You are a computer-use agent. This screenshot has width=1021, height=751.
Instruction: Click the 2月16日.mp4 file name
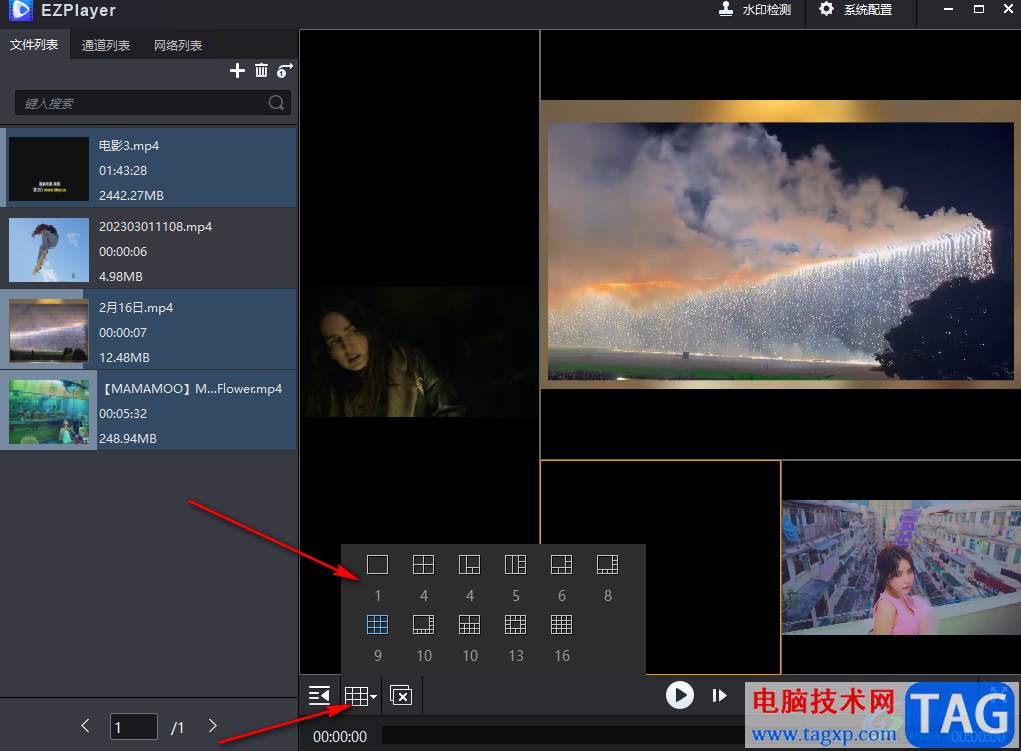(136, 307)
